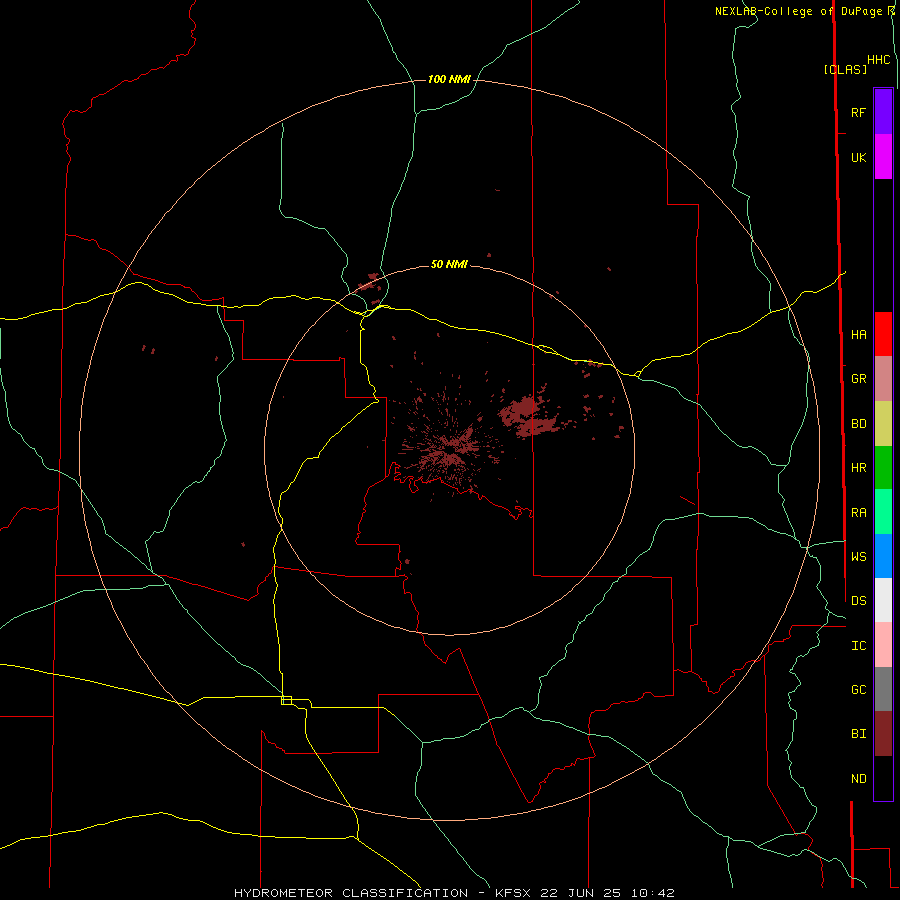Click the BD legend label
Viewport: 900px width, 900px height.
(x=858, y=424)
